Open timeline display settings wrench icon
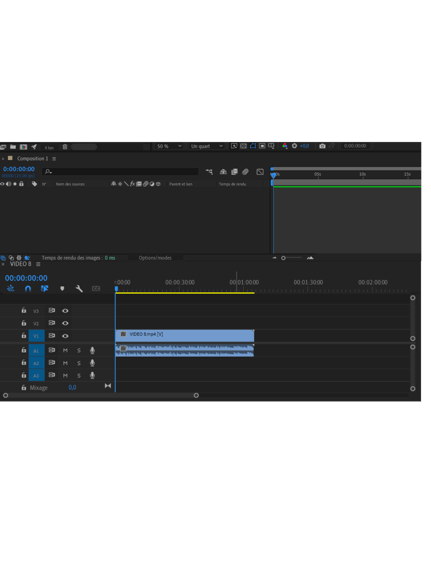The height and width of the screenshot is (566, 431). click(x=79, y=288)
